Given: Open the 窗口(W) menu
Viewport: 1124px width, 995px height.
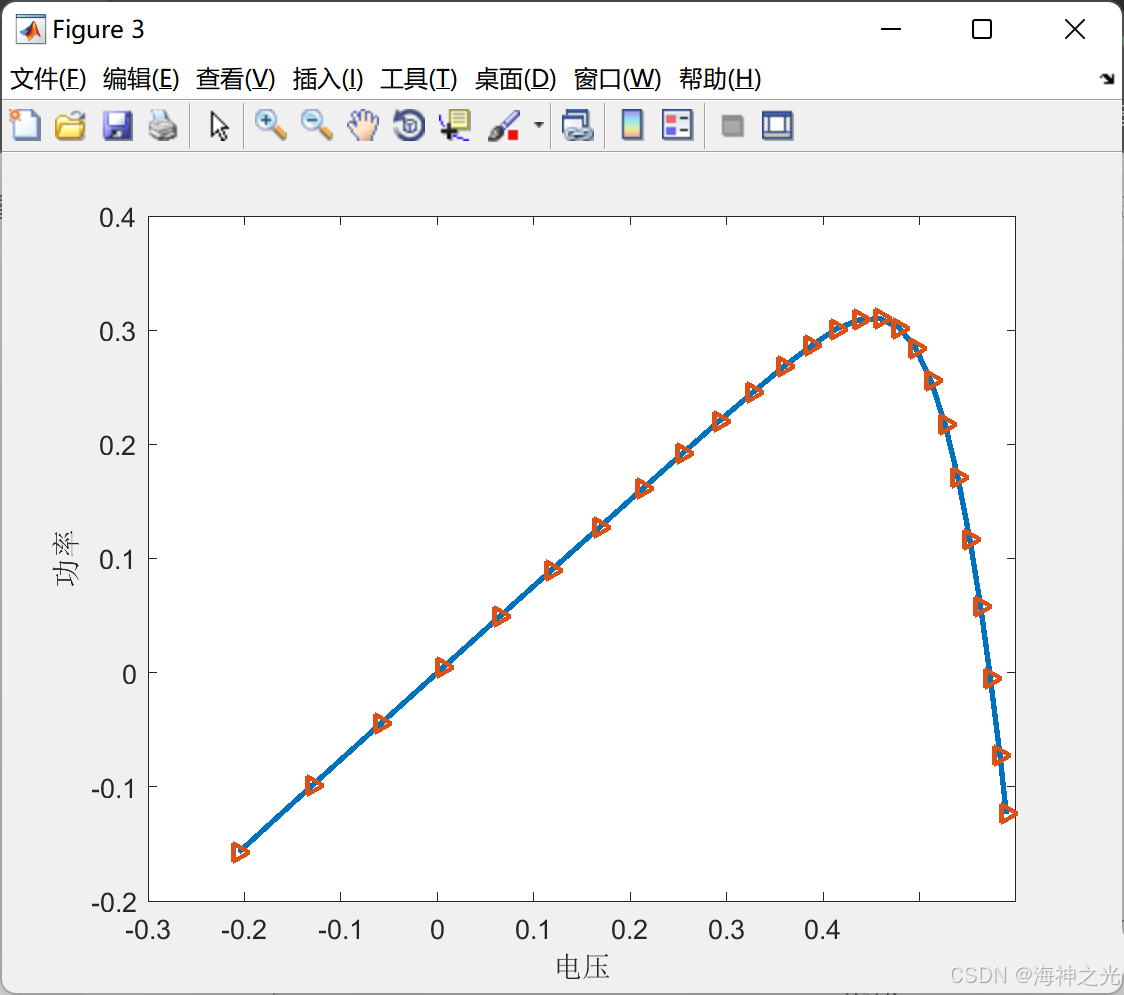Looking at the screenshot, I should tap(616, 79).
